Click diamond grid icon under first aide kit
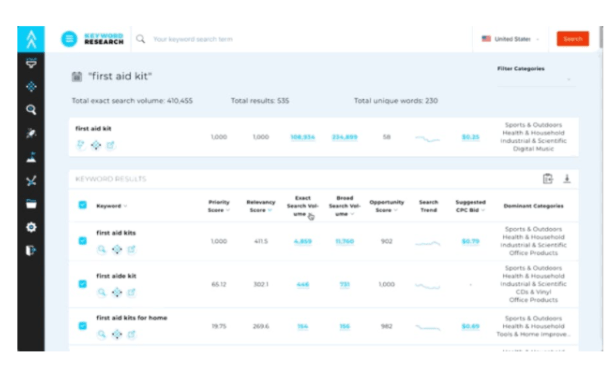This screenshot has width=615, height=365. [x=117, y=292]
